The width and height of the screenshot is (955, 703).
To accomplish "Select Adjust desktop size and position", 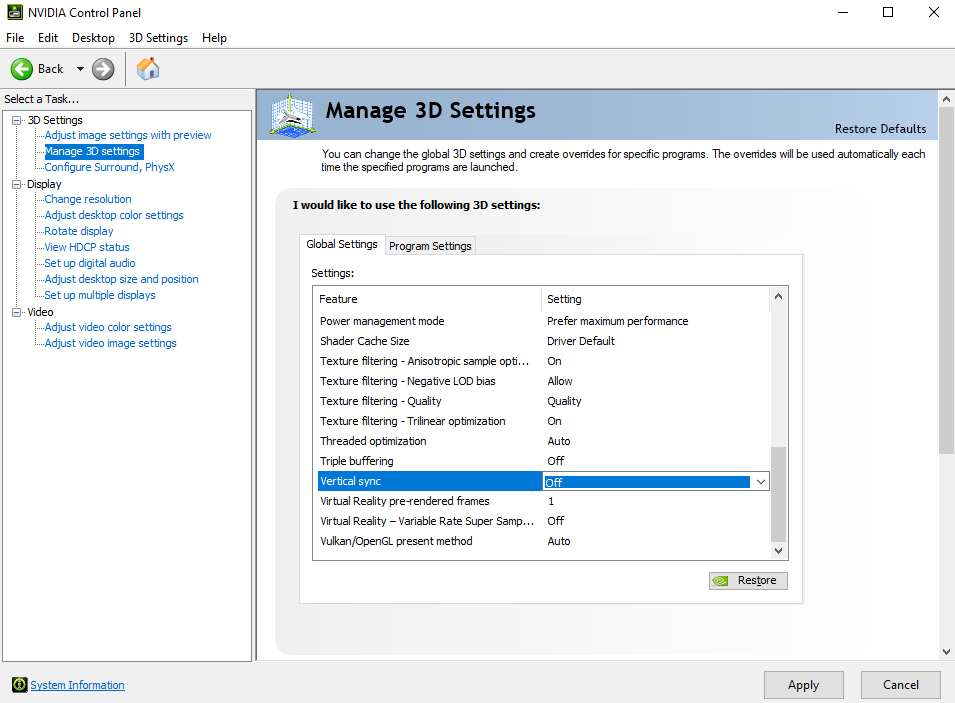I will click(122, 279).
